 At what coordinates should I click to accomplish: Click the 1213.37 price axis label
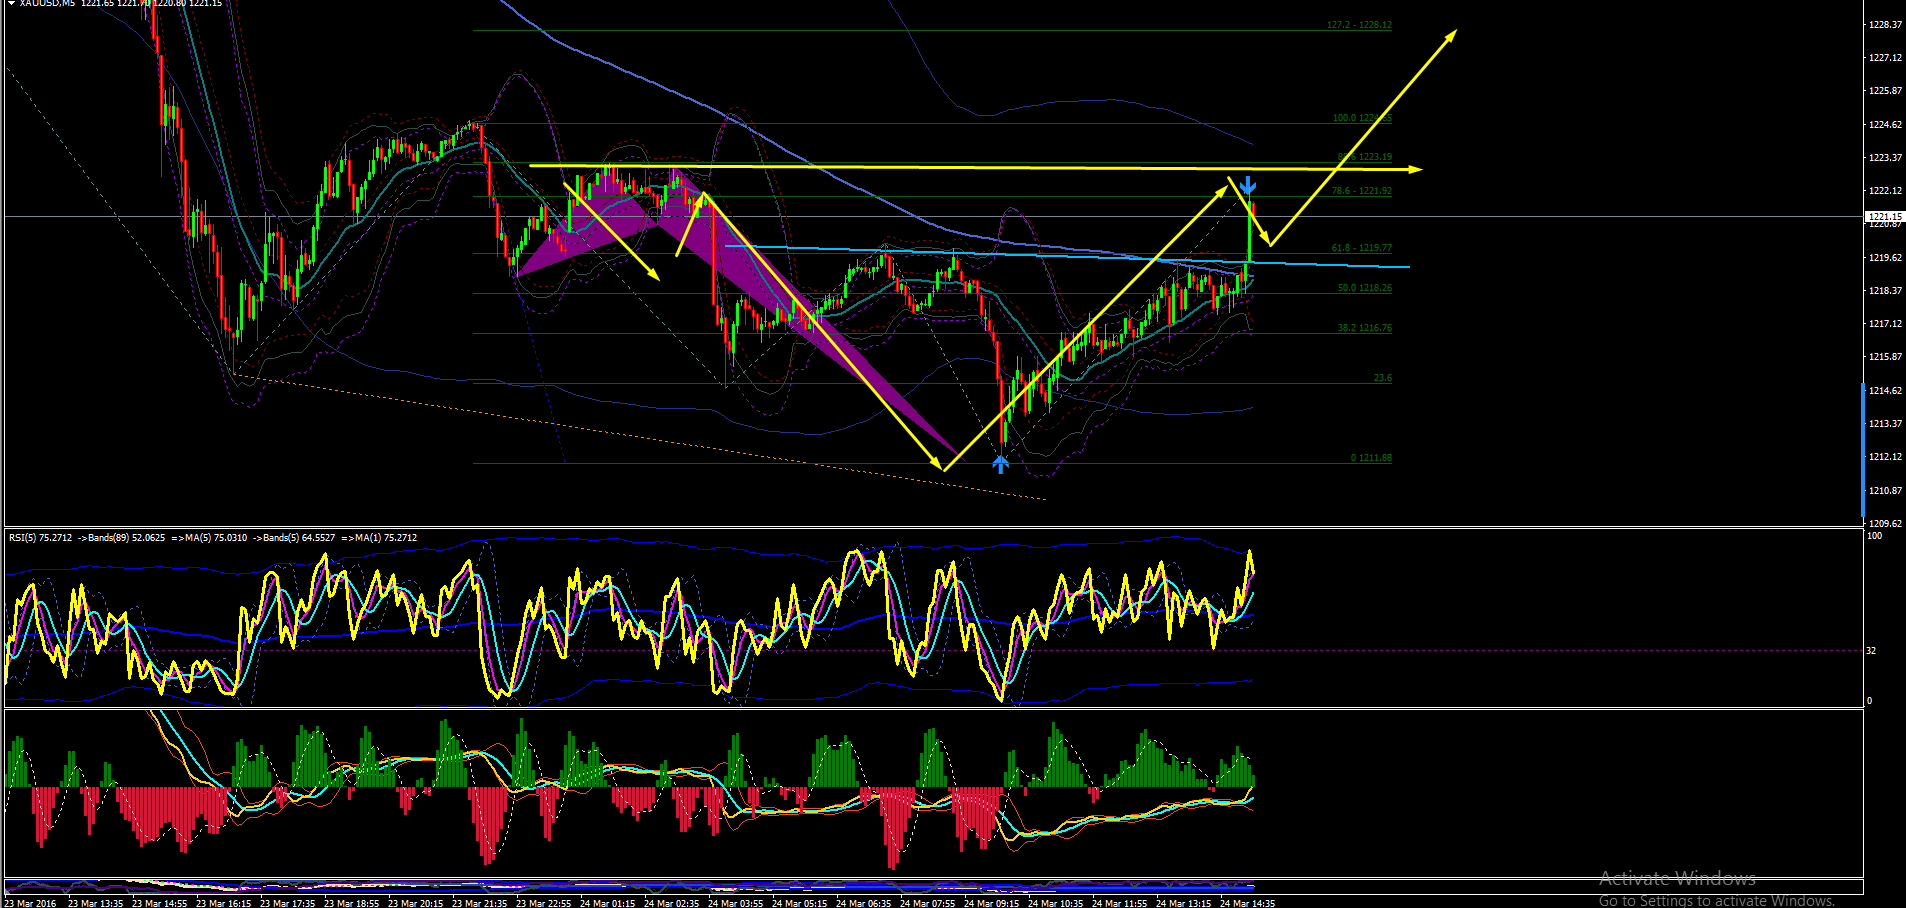point(1885,424)
